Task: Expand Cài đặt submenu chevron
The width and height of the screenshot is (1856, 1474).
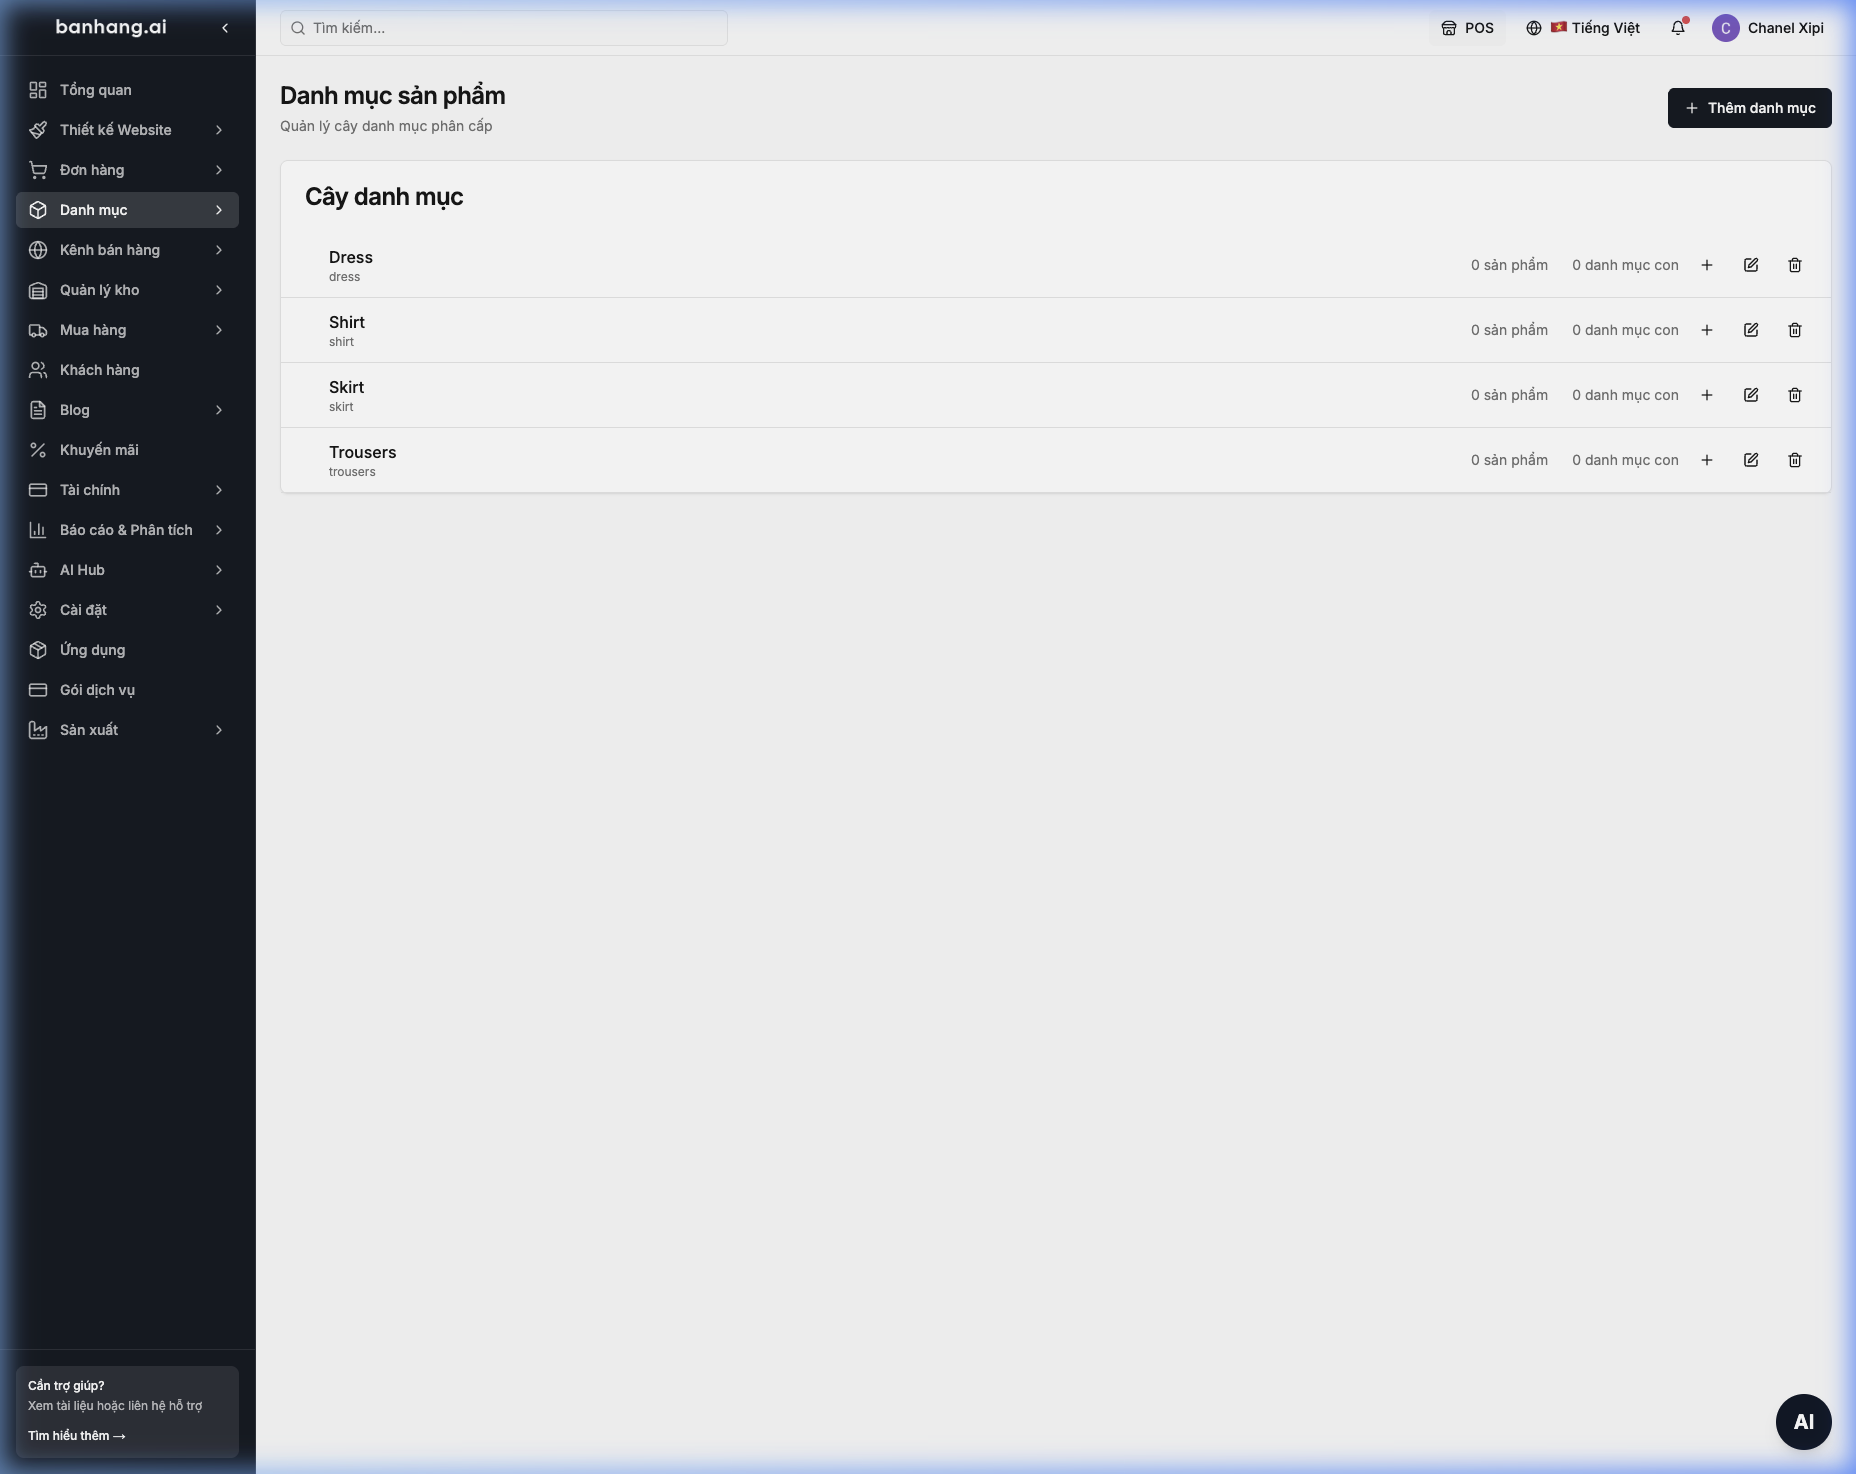Action: (219, 610)
